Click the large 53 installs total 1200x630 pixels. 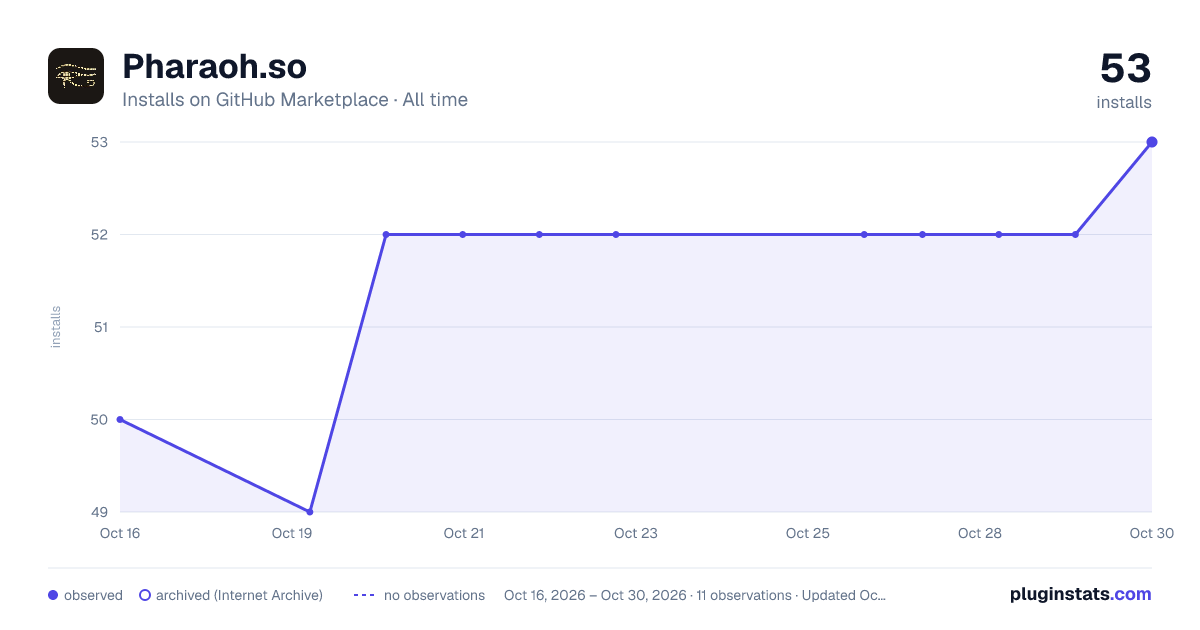[1126, 69]
